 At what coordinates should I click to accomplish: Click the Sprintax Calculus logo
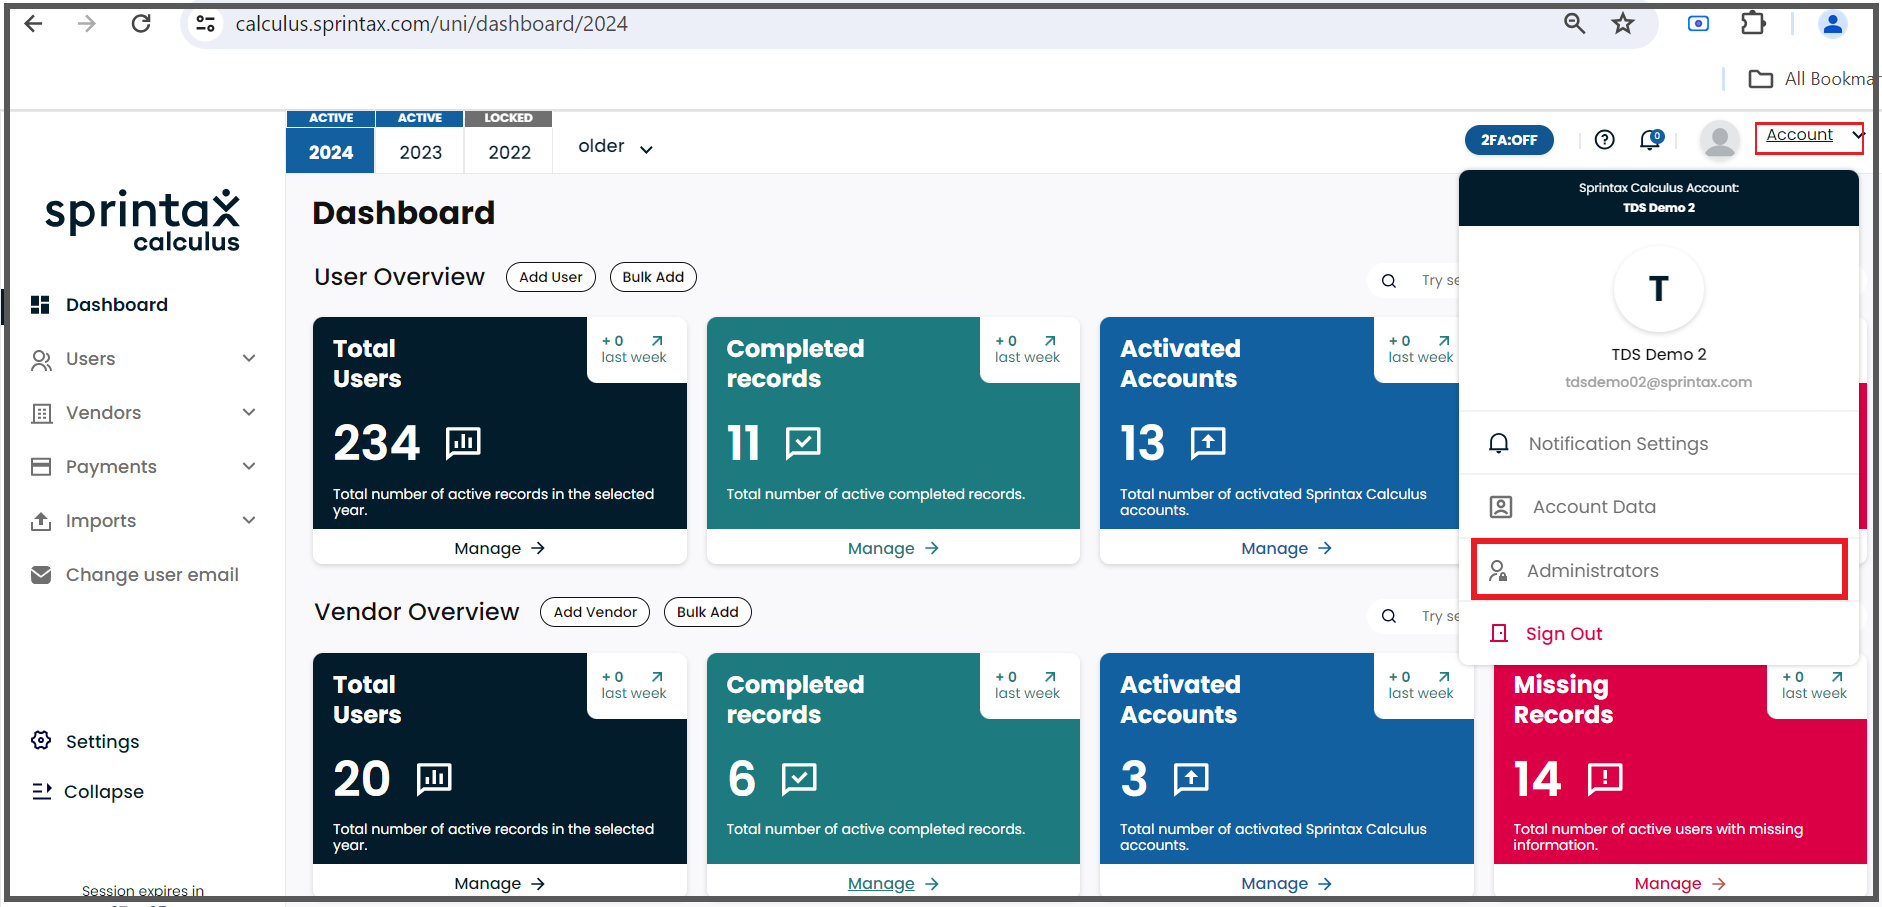tap(142, 220)
